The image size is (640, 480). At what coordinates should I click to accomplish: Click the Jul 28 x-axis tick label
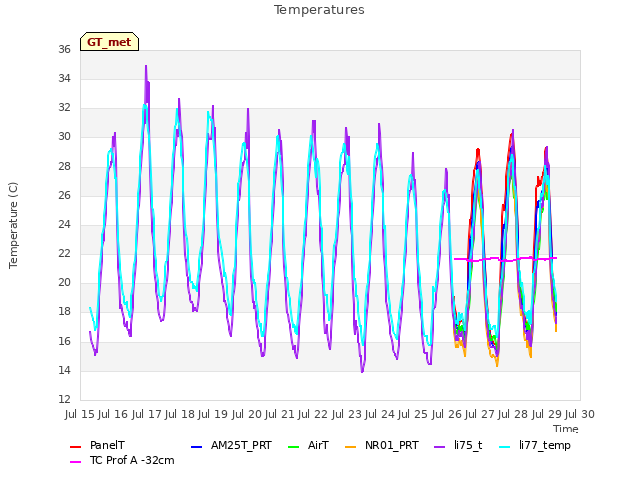click(x=513, y=414)
